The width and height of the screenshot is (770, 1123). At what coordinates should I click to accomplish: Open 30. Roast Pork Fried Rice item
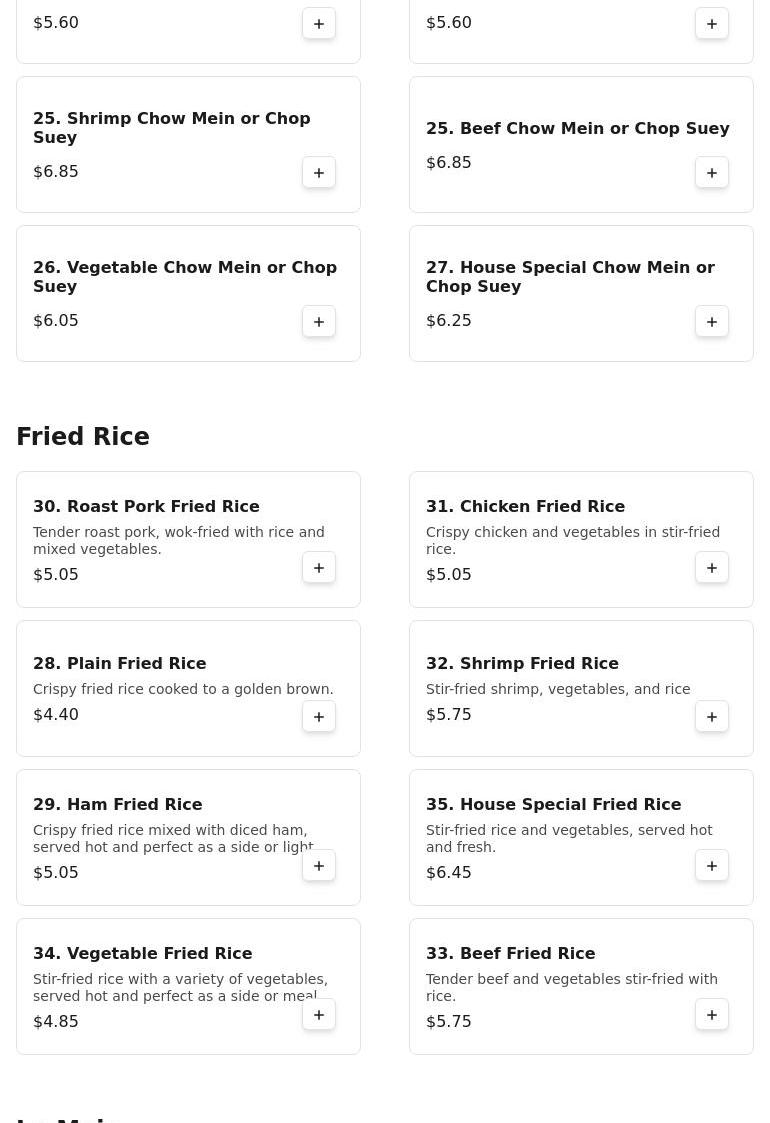click(x=146, y=506)
